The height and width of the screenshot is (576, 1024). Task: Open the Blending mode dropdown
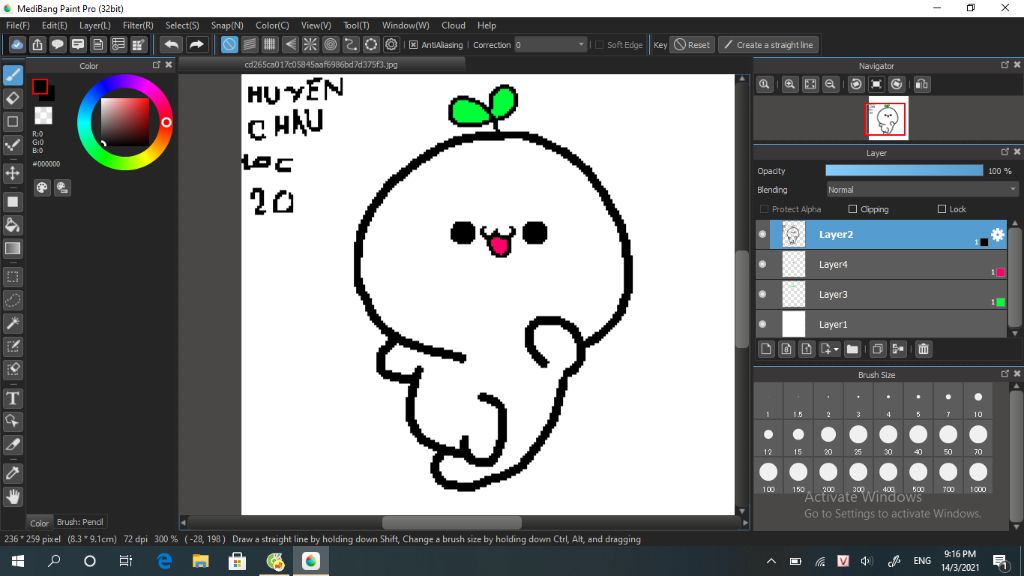tap(921, 190)
